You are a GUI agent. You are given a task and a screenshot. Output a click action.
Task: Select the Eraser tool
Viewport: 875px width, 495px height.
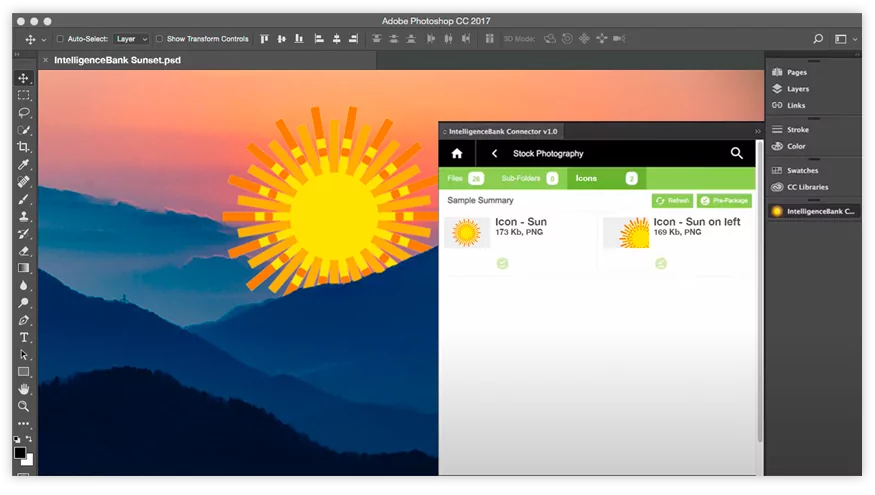(23, 251)
